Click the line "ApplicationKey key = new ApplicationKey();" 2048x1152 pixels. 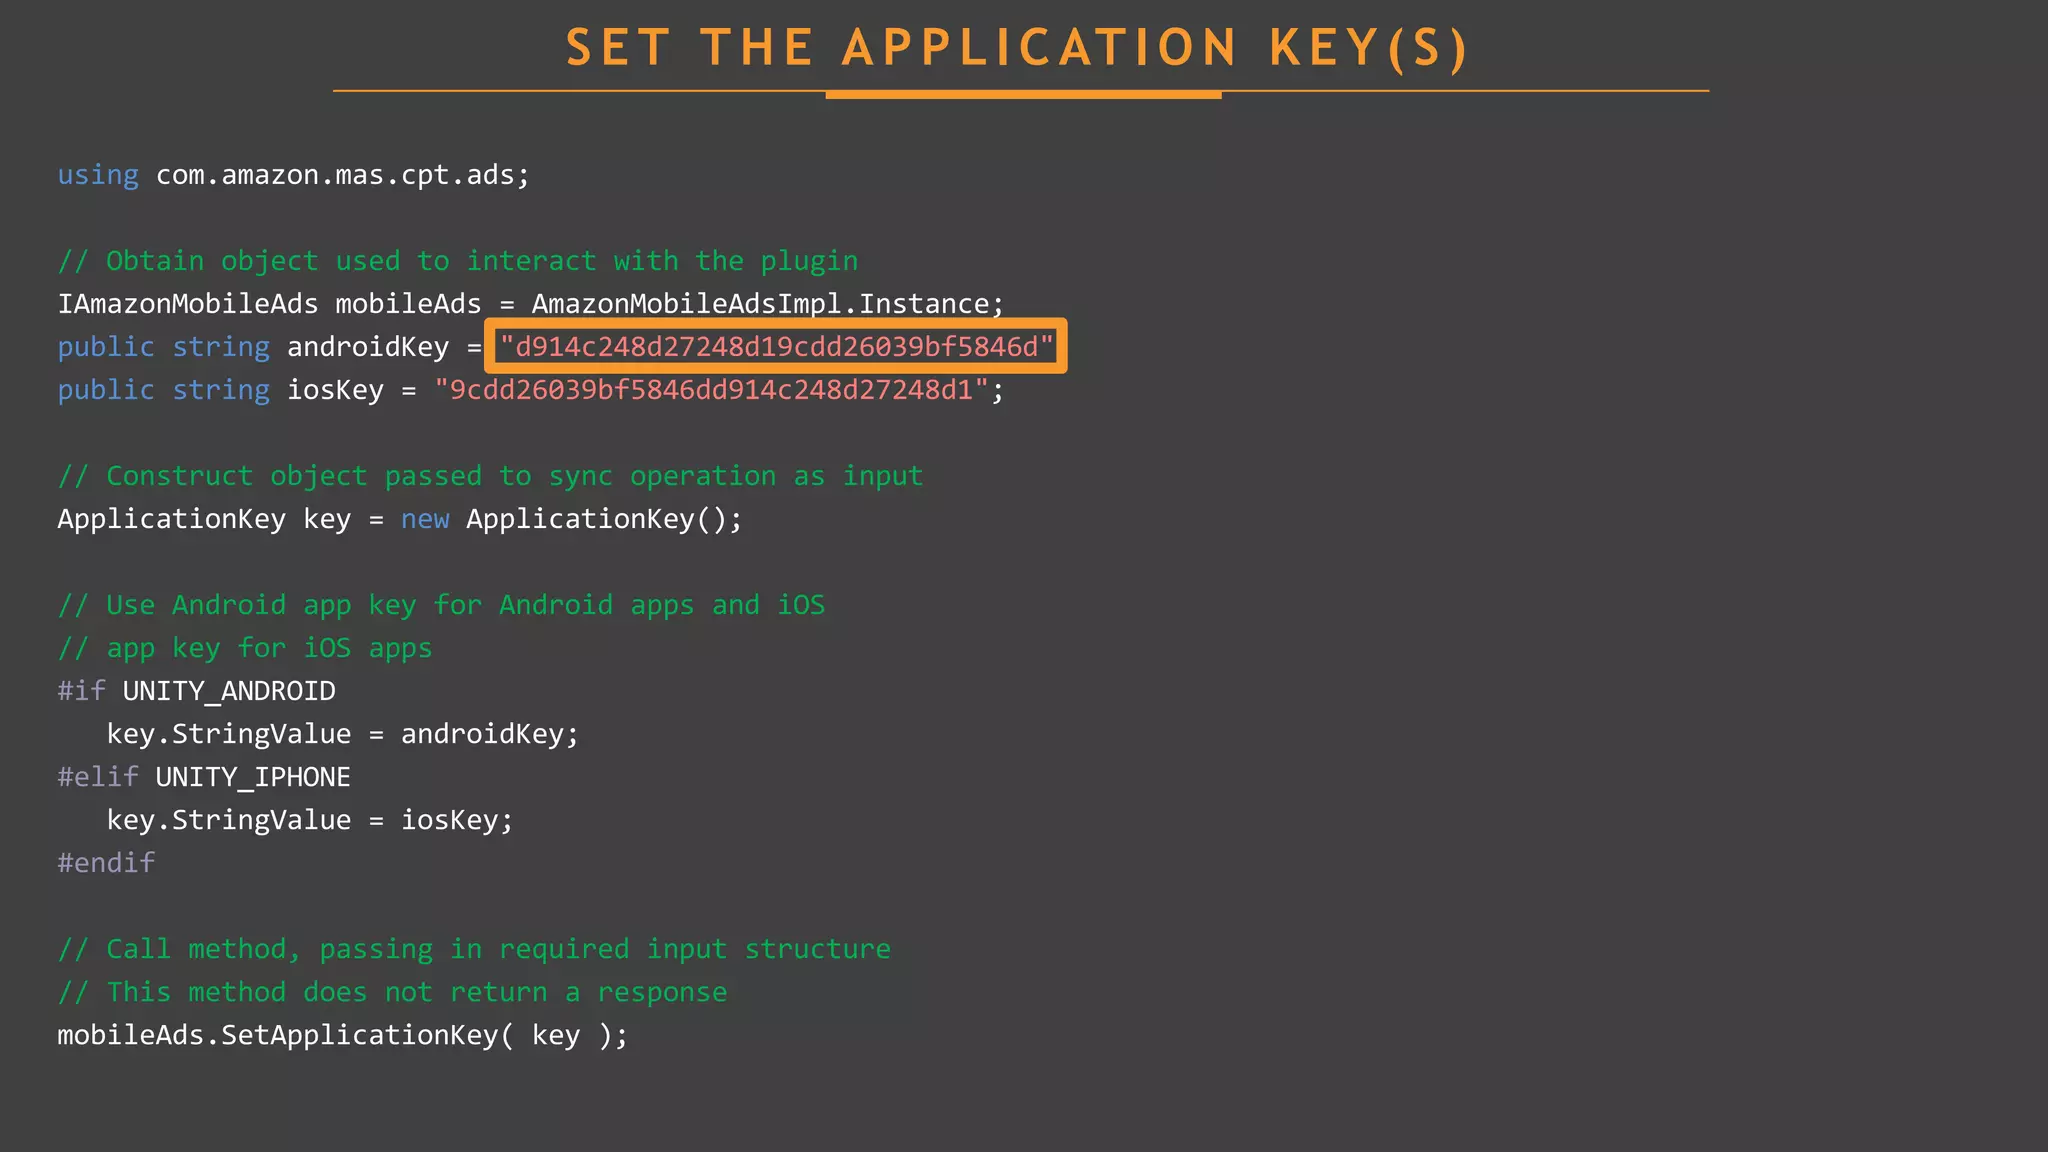click(400, 519)
